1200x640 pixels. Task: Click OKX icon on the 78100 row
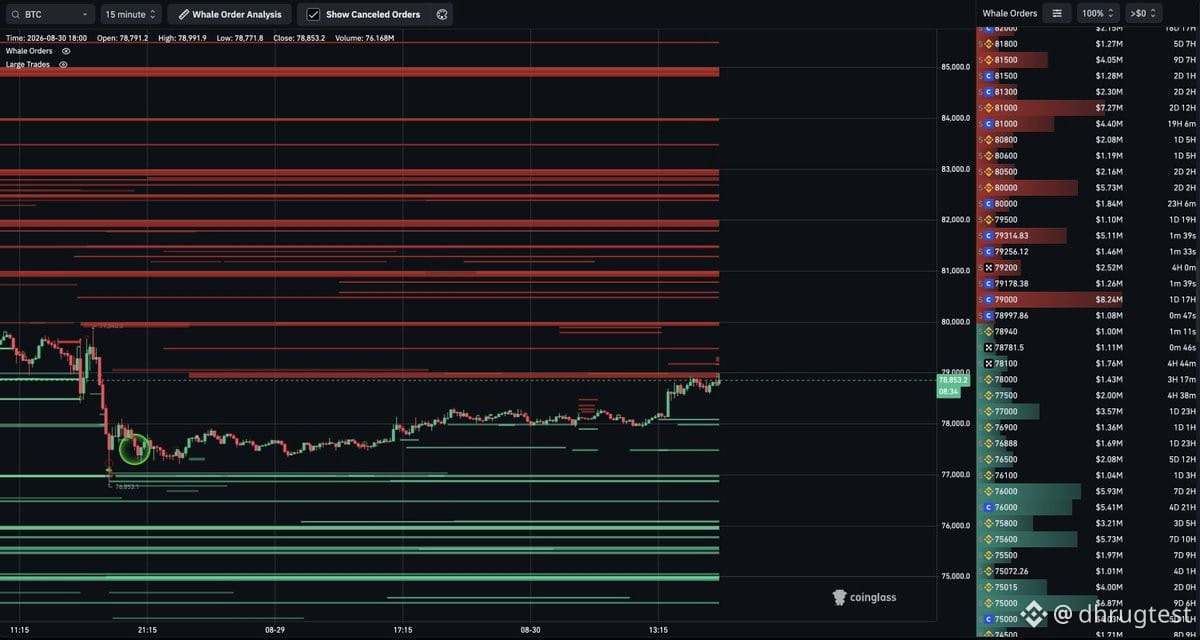tap(987, 364)
